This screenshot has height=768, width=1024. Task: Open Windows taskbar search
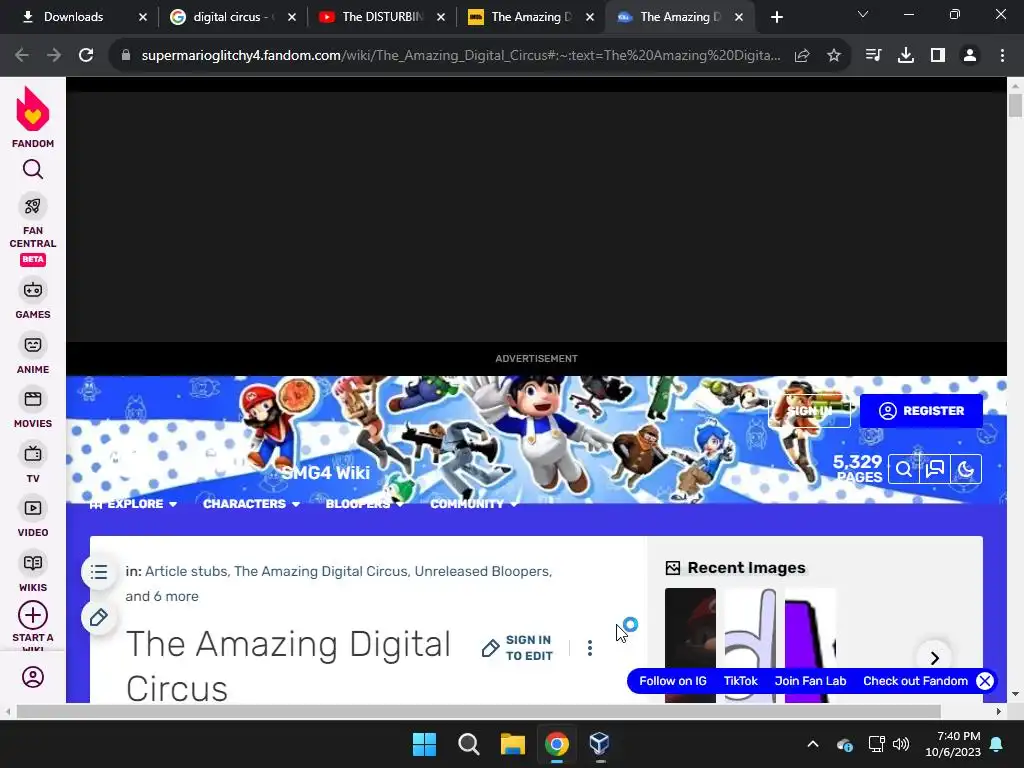(x=468, y=744)
